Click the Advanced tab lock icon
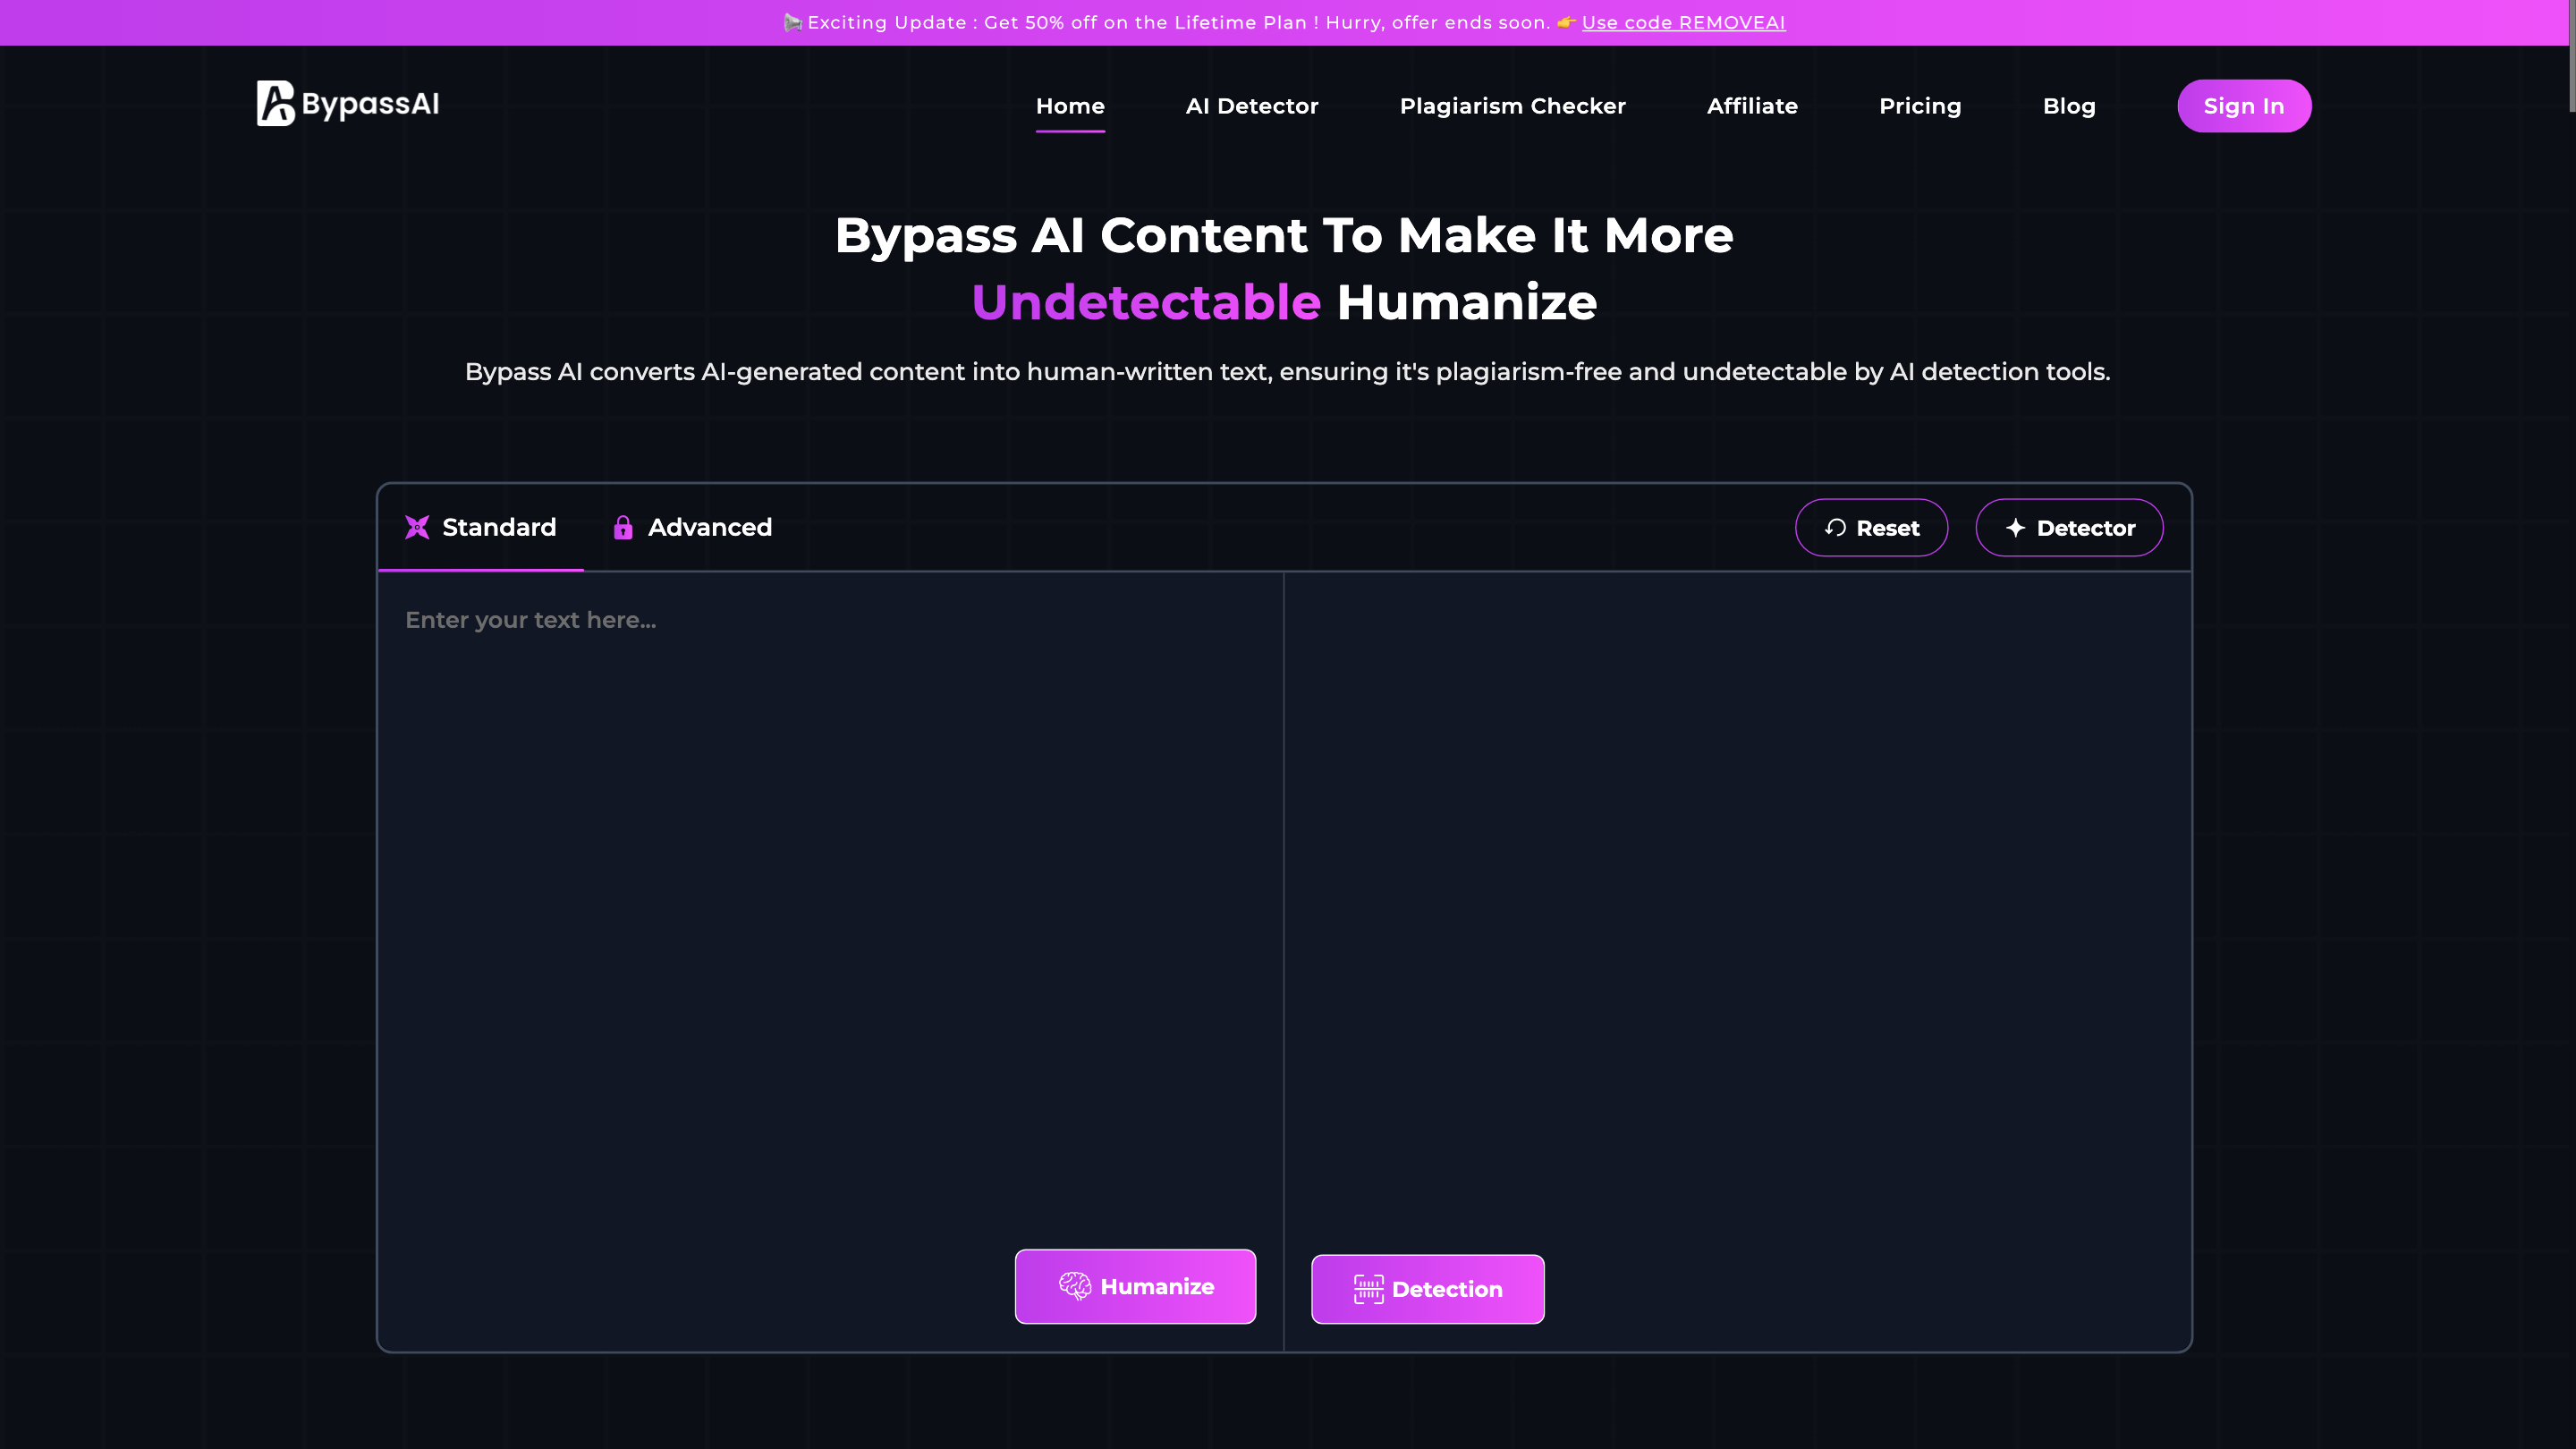The image size is (2576, 1449). [623, 528]
